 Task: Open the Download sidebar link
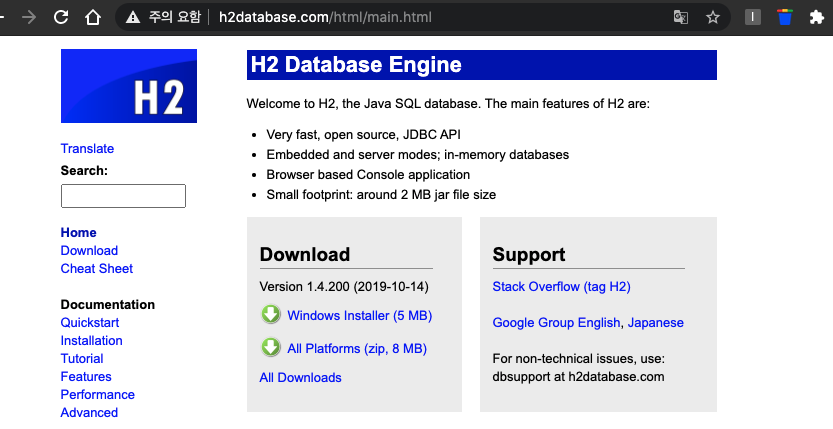click(x=89, y=251)
